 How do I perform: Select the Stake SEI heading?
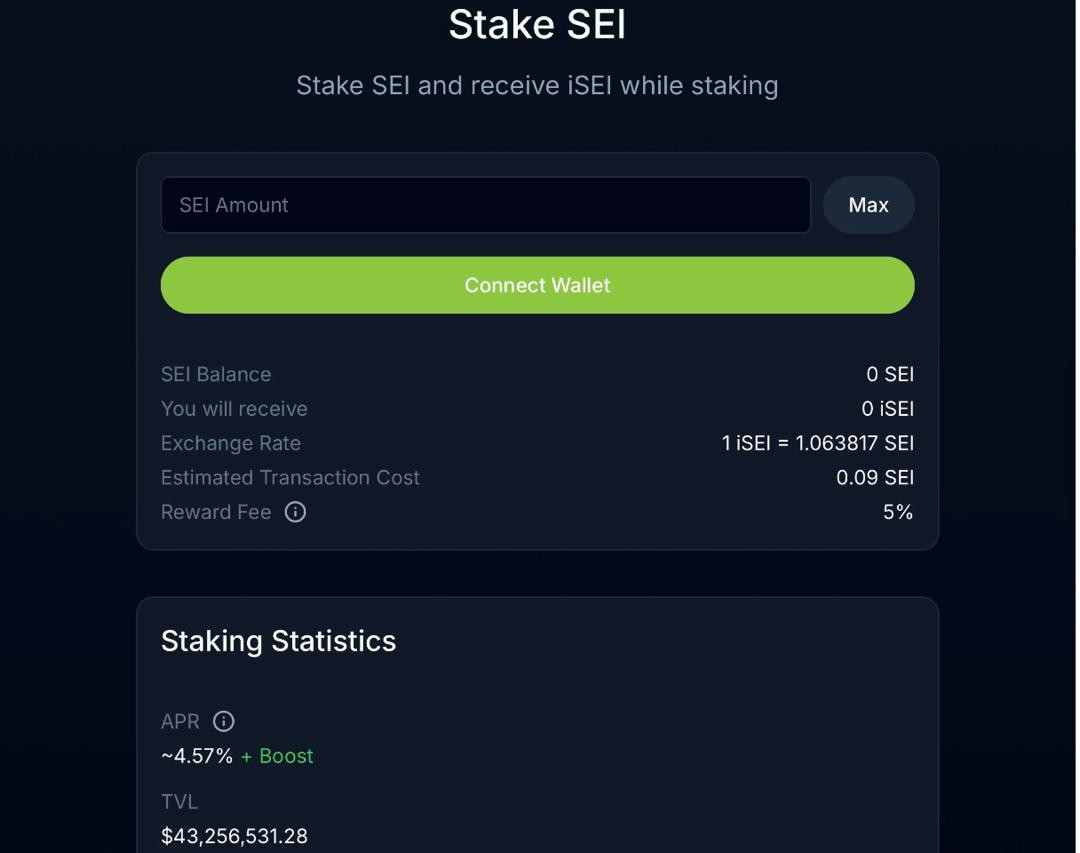(537, 24)
